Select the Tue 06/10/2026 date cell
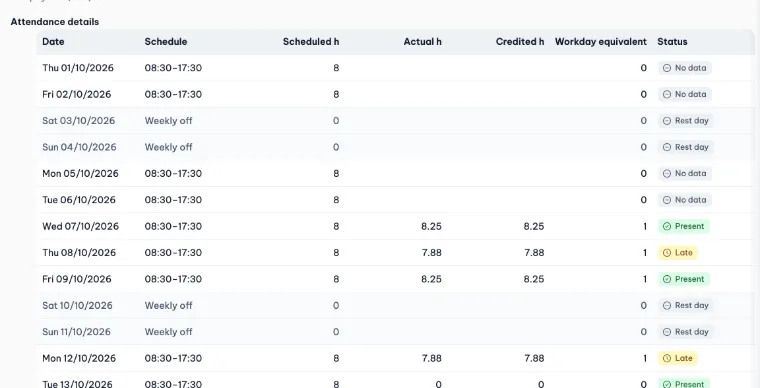760x388 pixels. (x=79, y=200)
